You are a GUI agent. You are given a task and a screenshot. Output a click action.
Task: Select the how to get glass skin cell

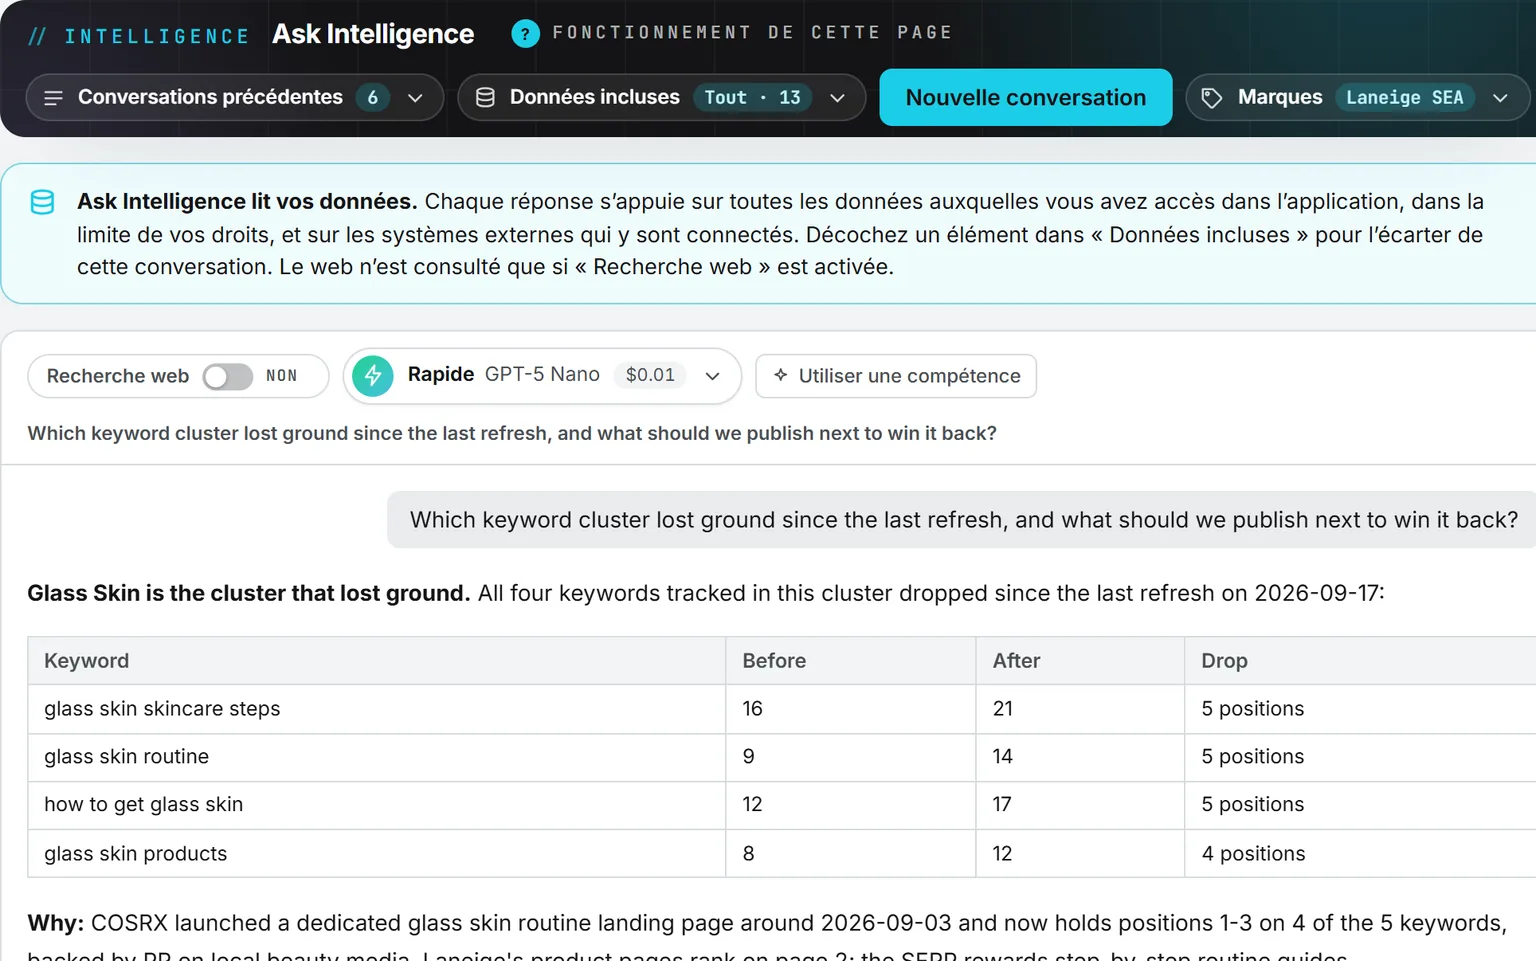click(376, 805)
